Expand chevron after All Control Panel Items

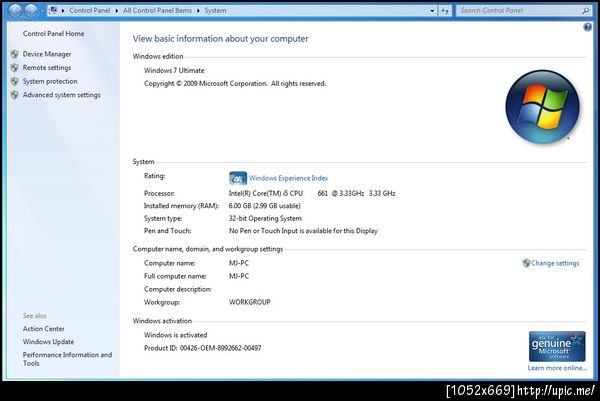198,11
